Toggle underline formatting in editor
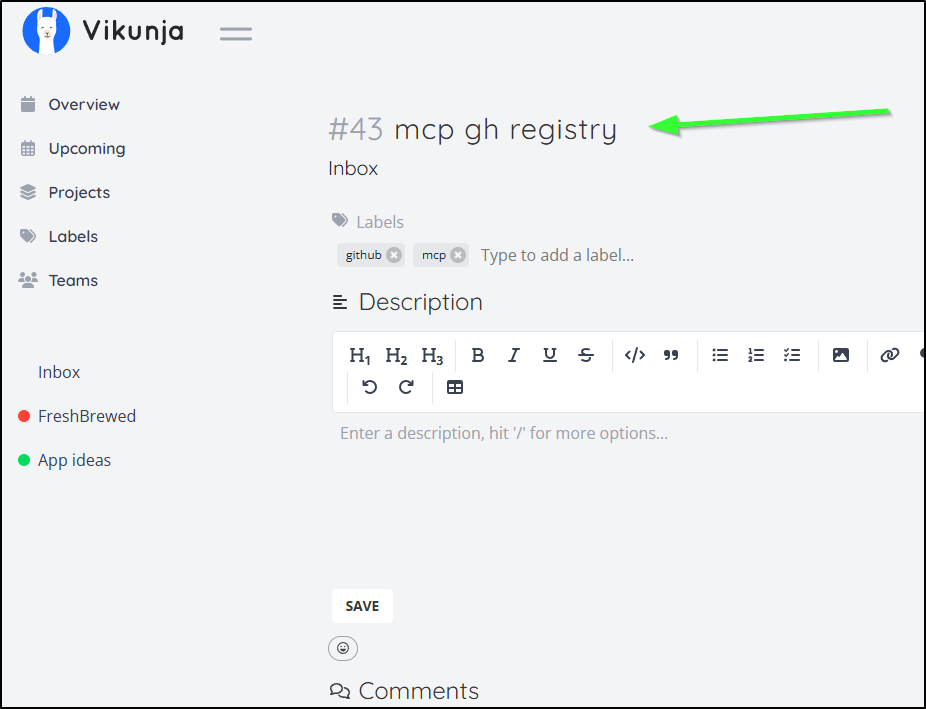The image size is (926, 709). [550, 355]
